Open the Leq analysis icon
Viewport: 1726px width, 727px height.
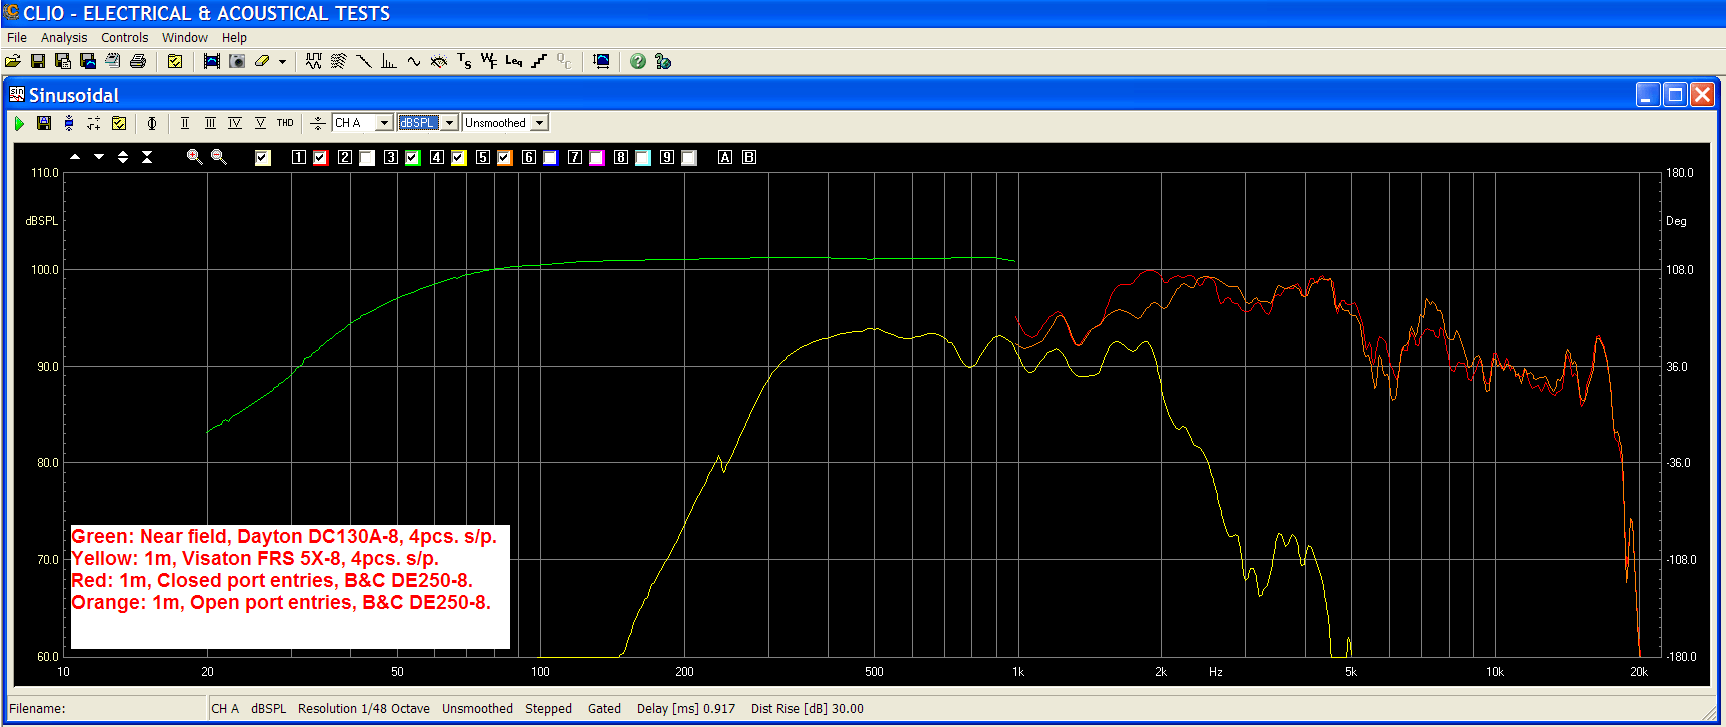(514, 61)
